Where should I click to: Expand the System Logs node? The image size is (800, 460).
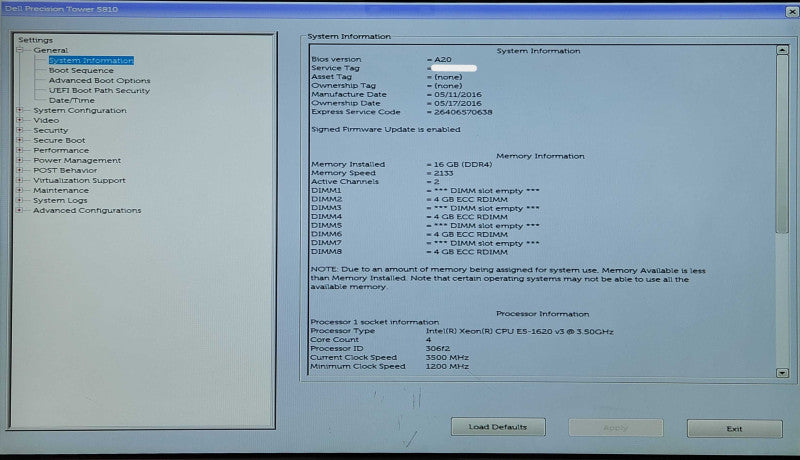tap(20, 200)
